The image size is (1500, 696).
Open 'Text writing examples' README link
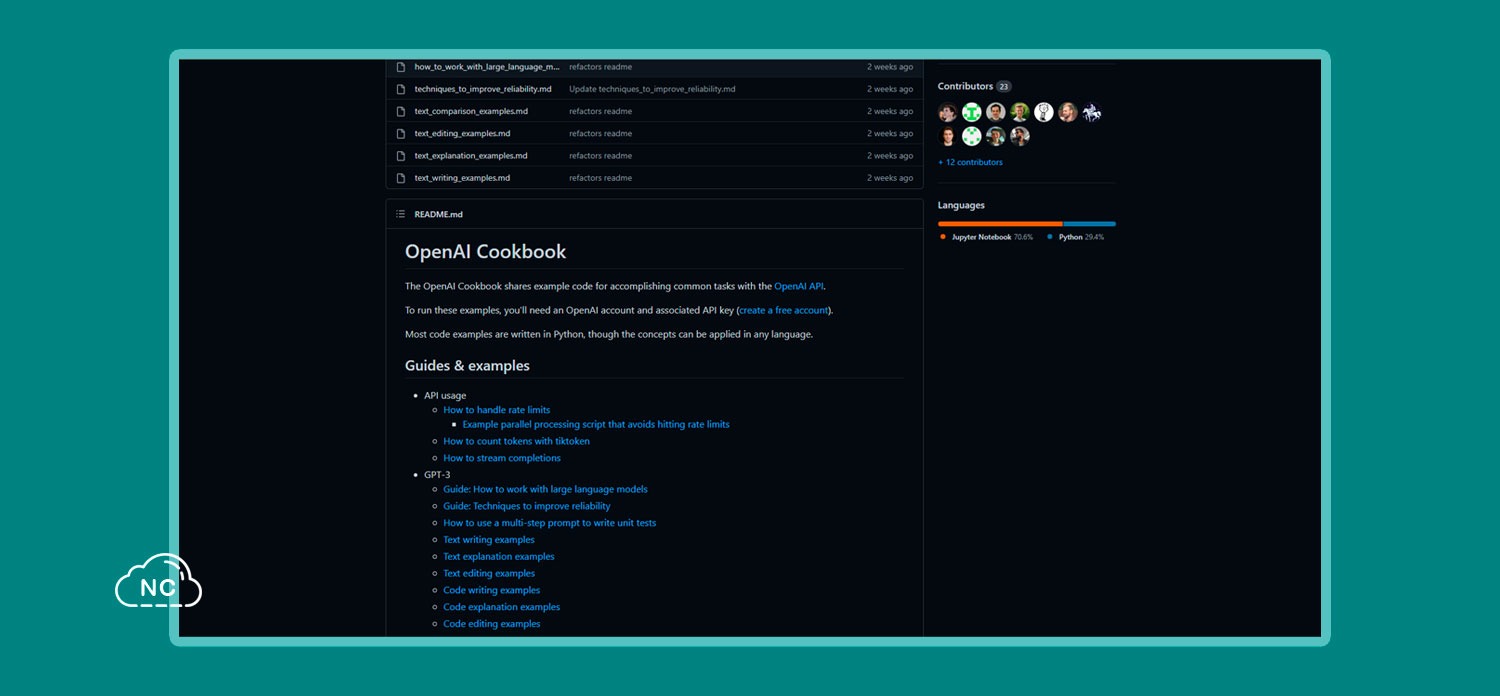[489, 540]
